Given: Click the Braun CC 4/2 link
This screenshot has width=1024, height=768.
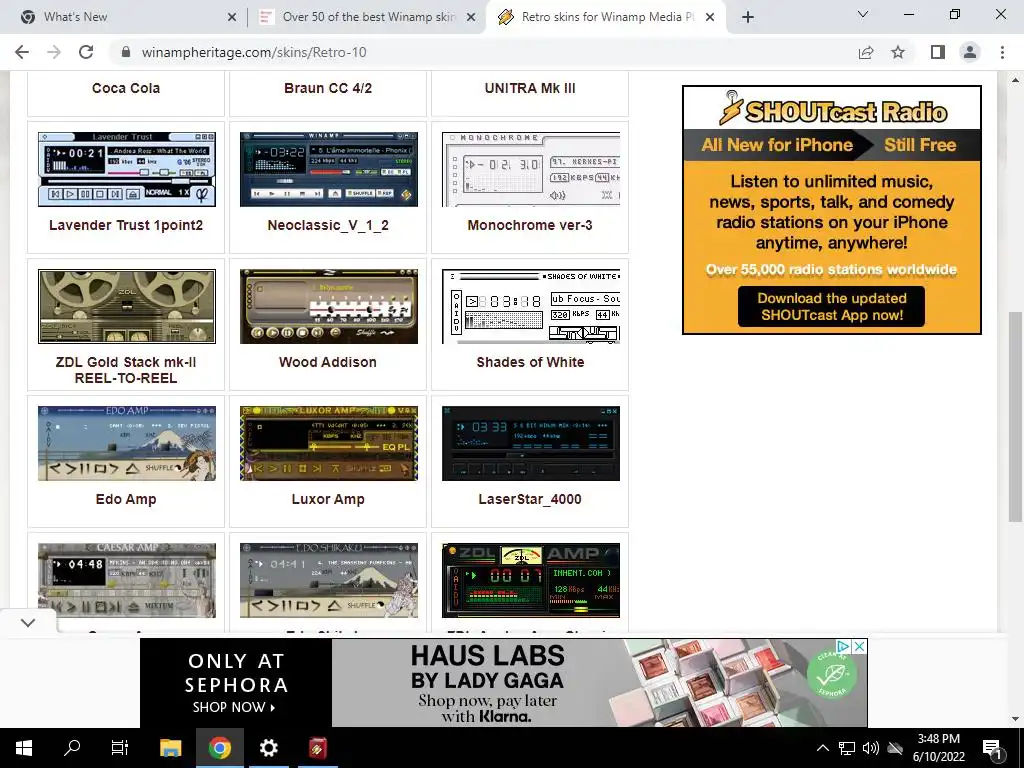Looking at the screenshot, I should tap(328, 88).
